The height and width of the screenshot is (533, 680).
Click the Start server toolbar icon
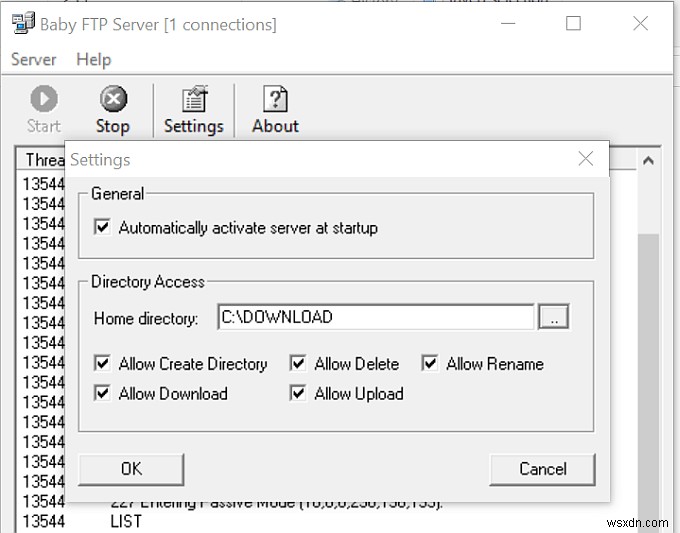pyautogui.click(x=43, y=109)
